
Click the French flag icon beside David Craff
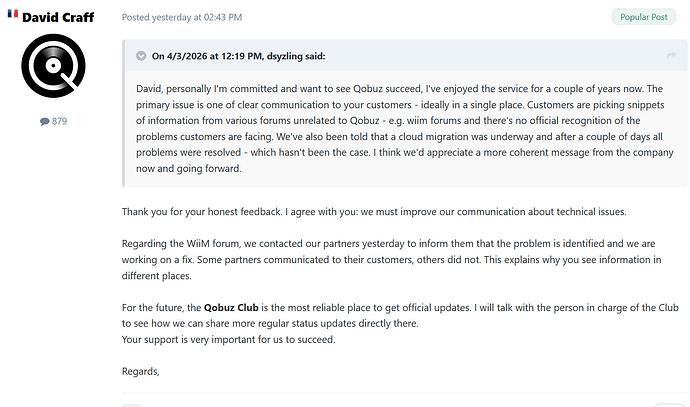coord(13,14)
